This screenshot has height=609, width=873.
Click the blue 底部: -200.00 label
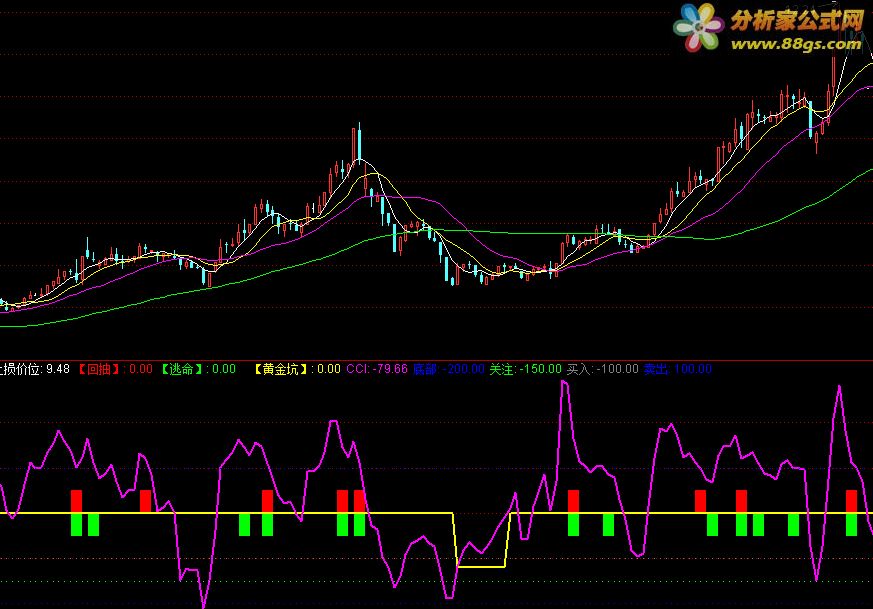point(449,369)
